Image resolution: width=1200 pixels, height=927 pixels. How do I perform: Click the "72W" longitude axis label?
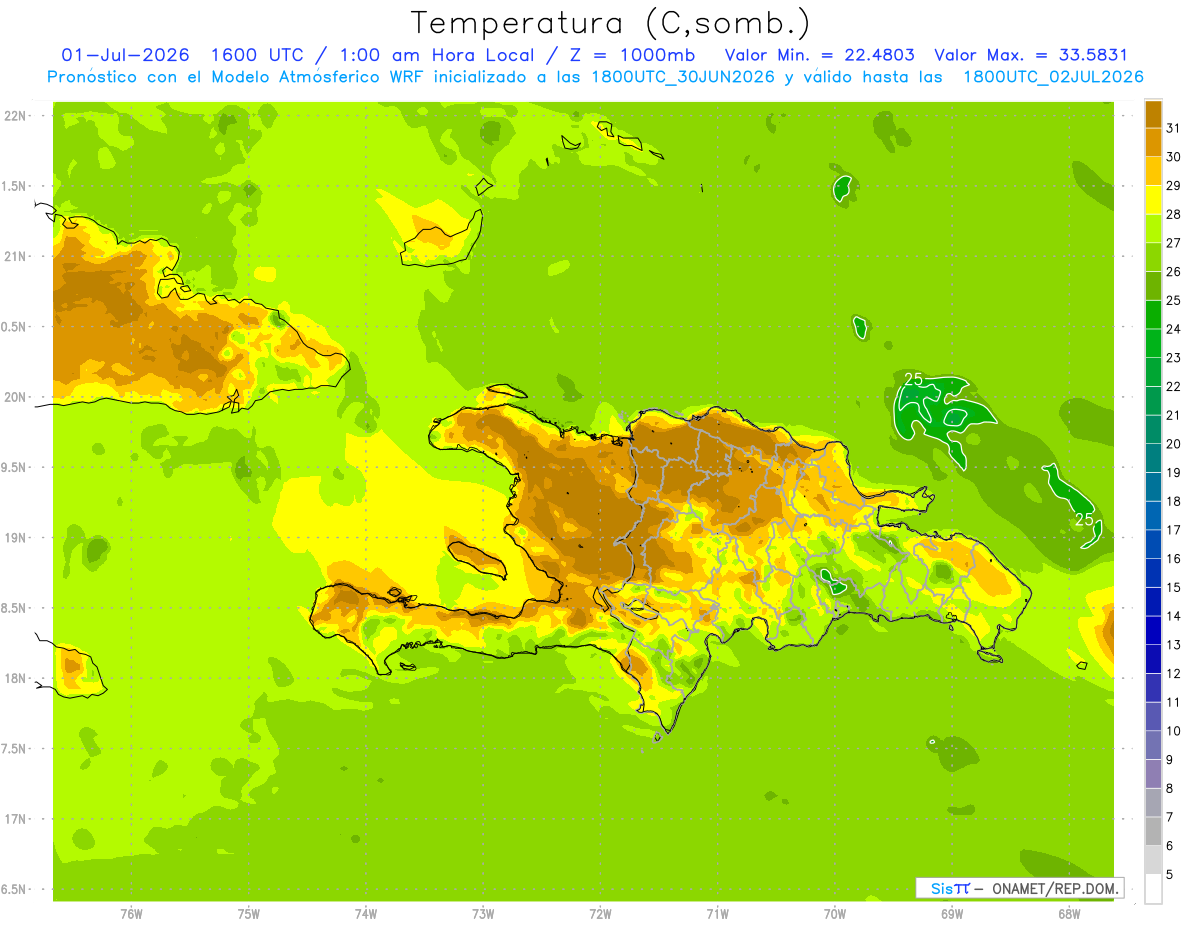point(600,914)
